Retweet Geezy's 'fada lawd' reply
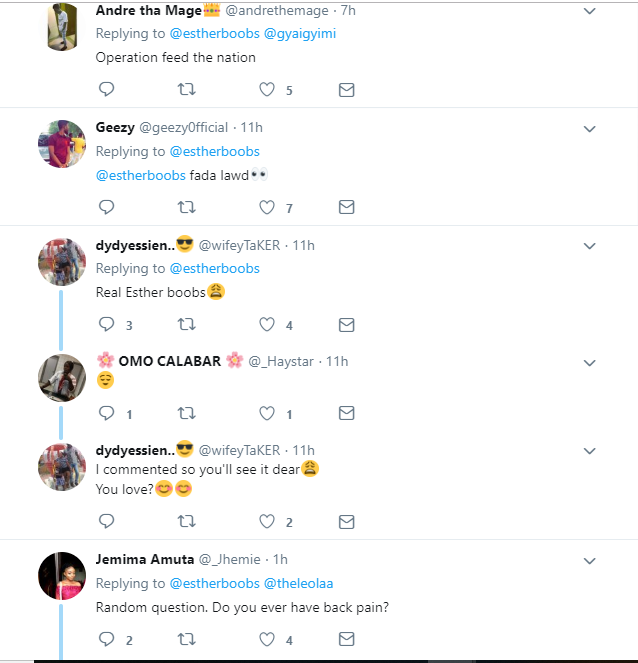Screen dimensions: 638x663 (186, 207)
